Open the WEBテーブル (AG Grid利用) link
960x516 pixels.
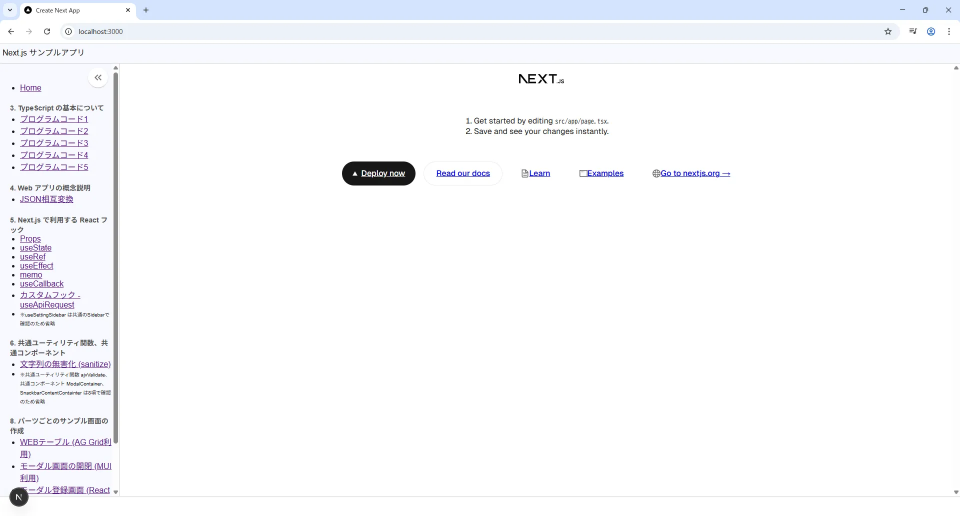coord(66,448)
